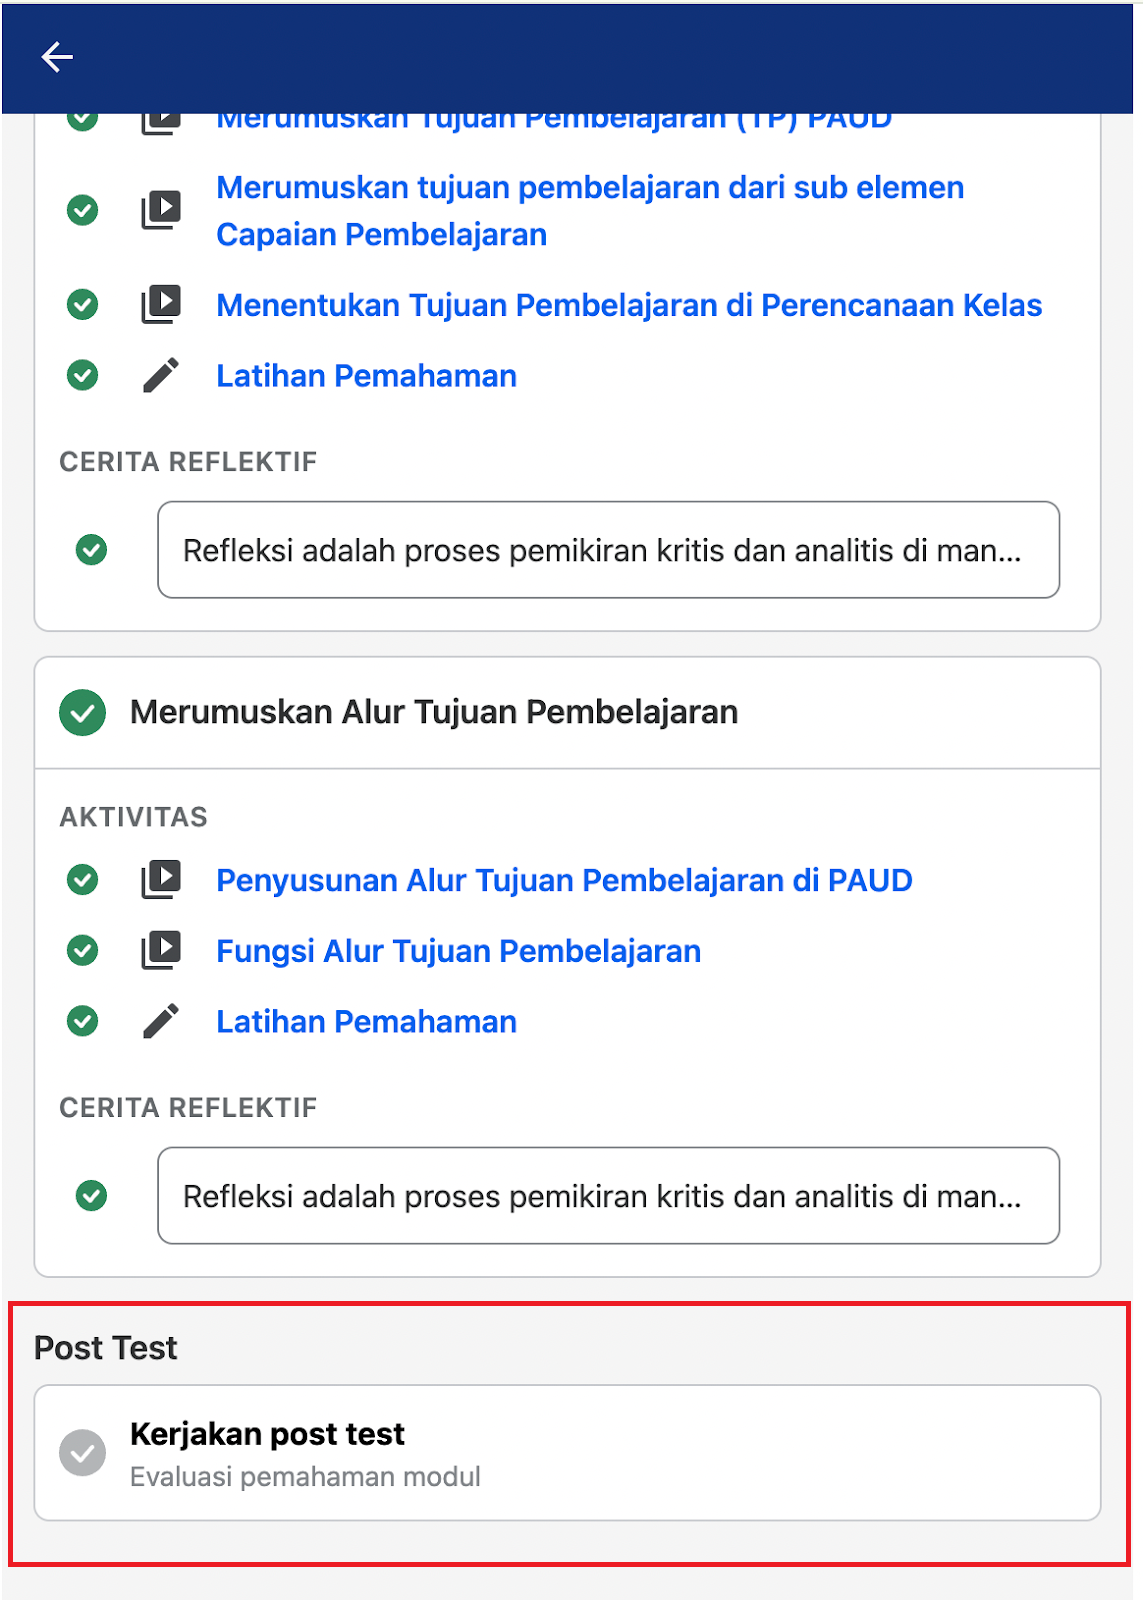Screen dimensions: 1143x1600
Task: Click video icon beside Merumuskan tujuan pembelajaran dari sub elemen
Action: (161, 210)
